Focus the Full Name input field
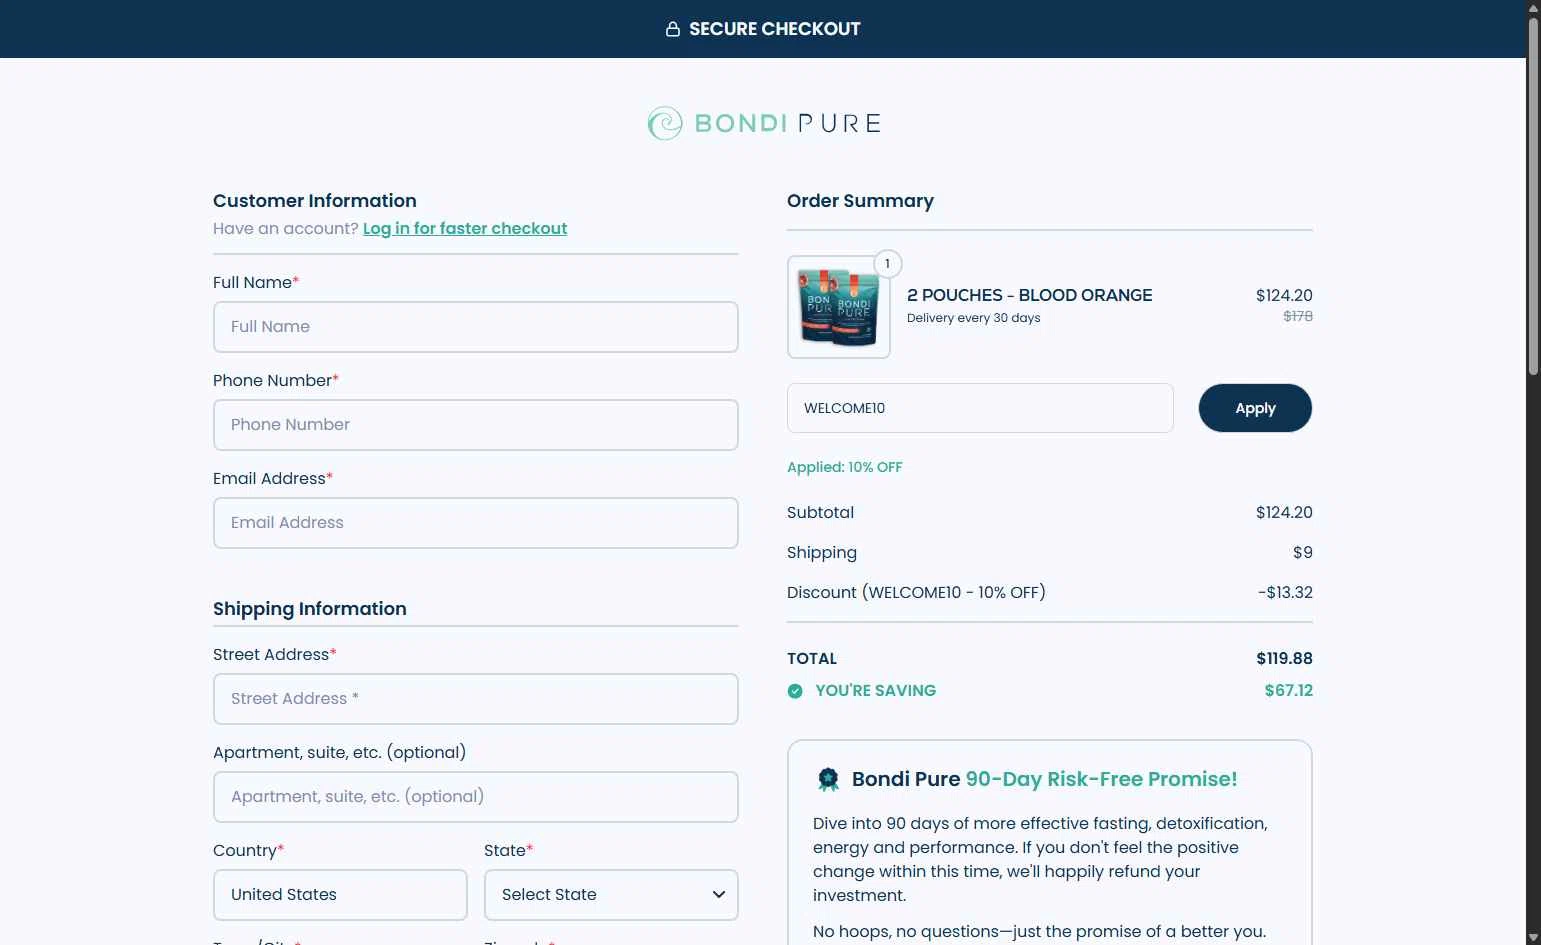Screen dimensions: 1541x945 pos(476,327)
